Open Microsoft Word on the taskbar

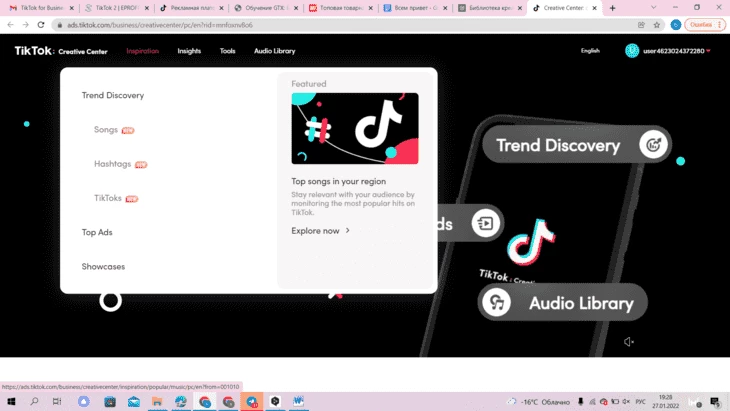pos(298,401)
